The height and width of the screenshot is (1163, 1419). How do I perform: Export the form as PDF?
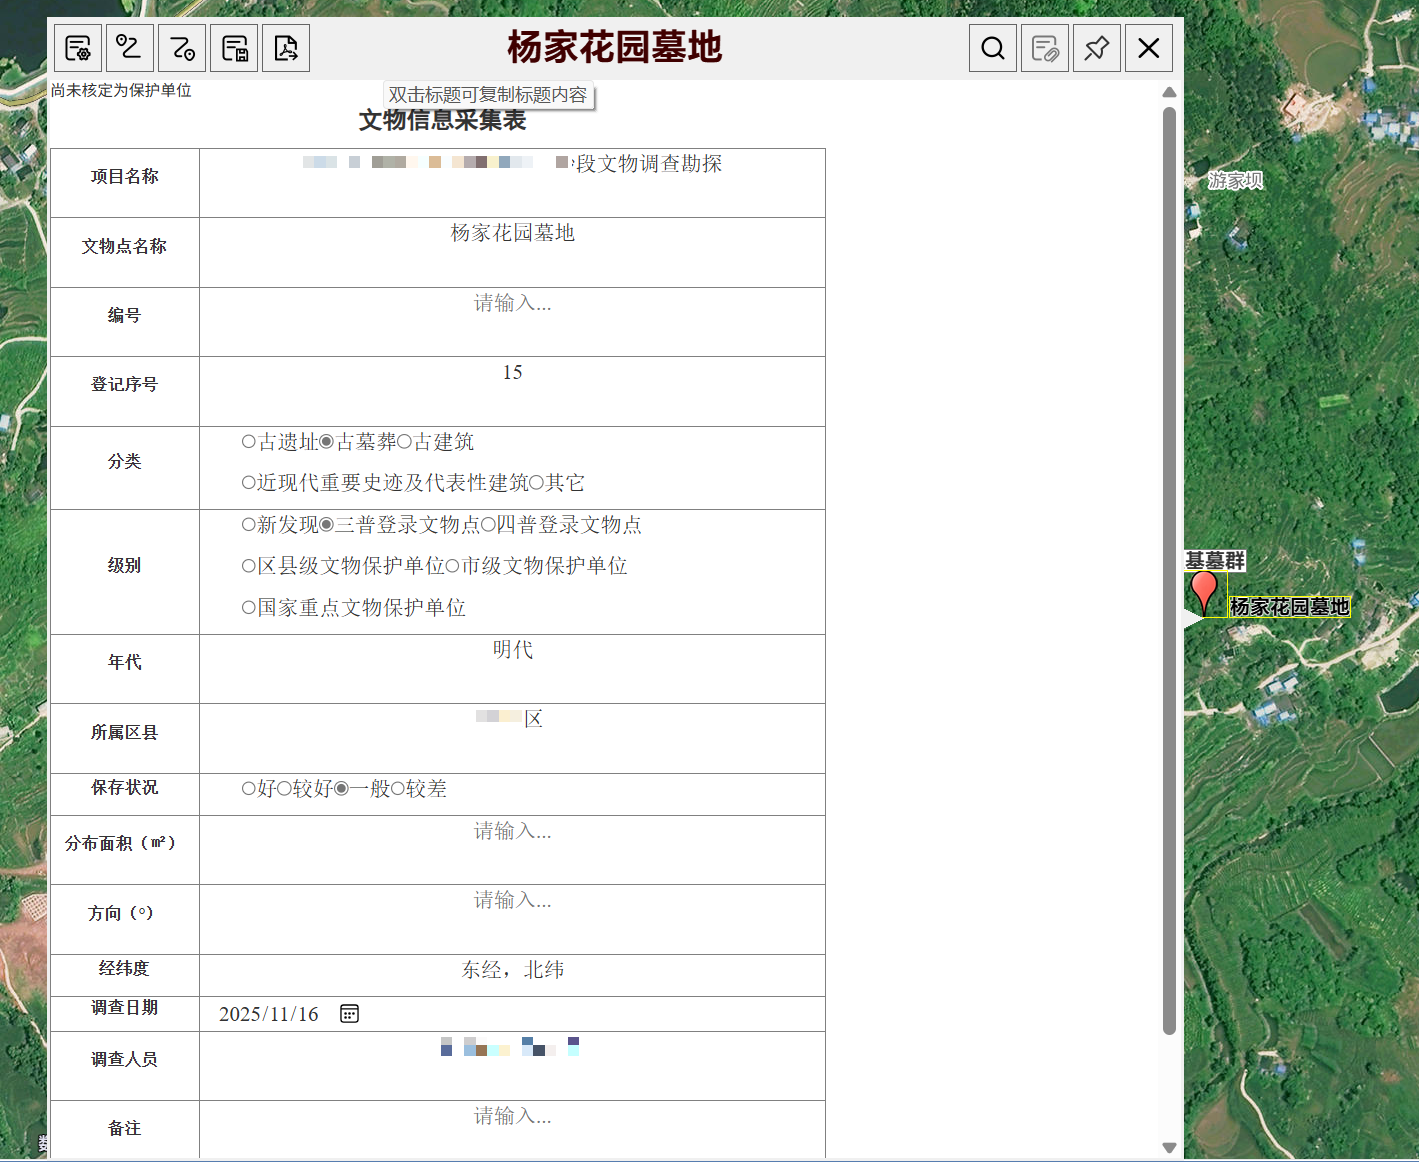[x=286, y=48]
